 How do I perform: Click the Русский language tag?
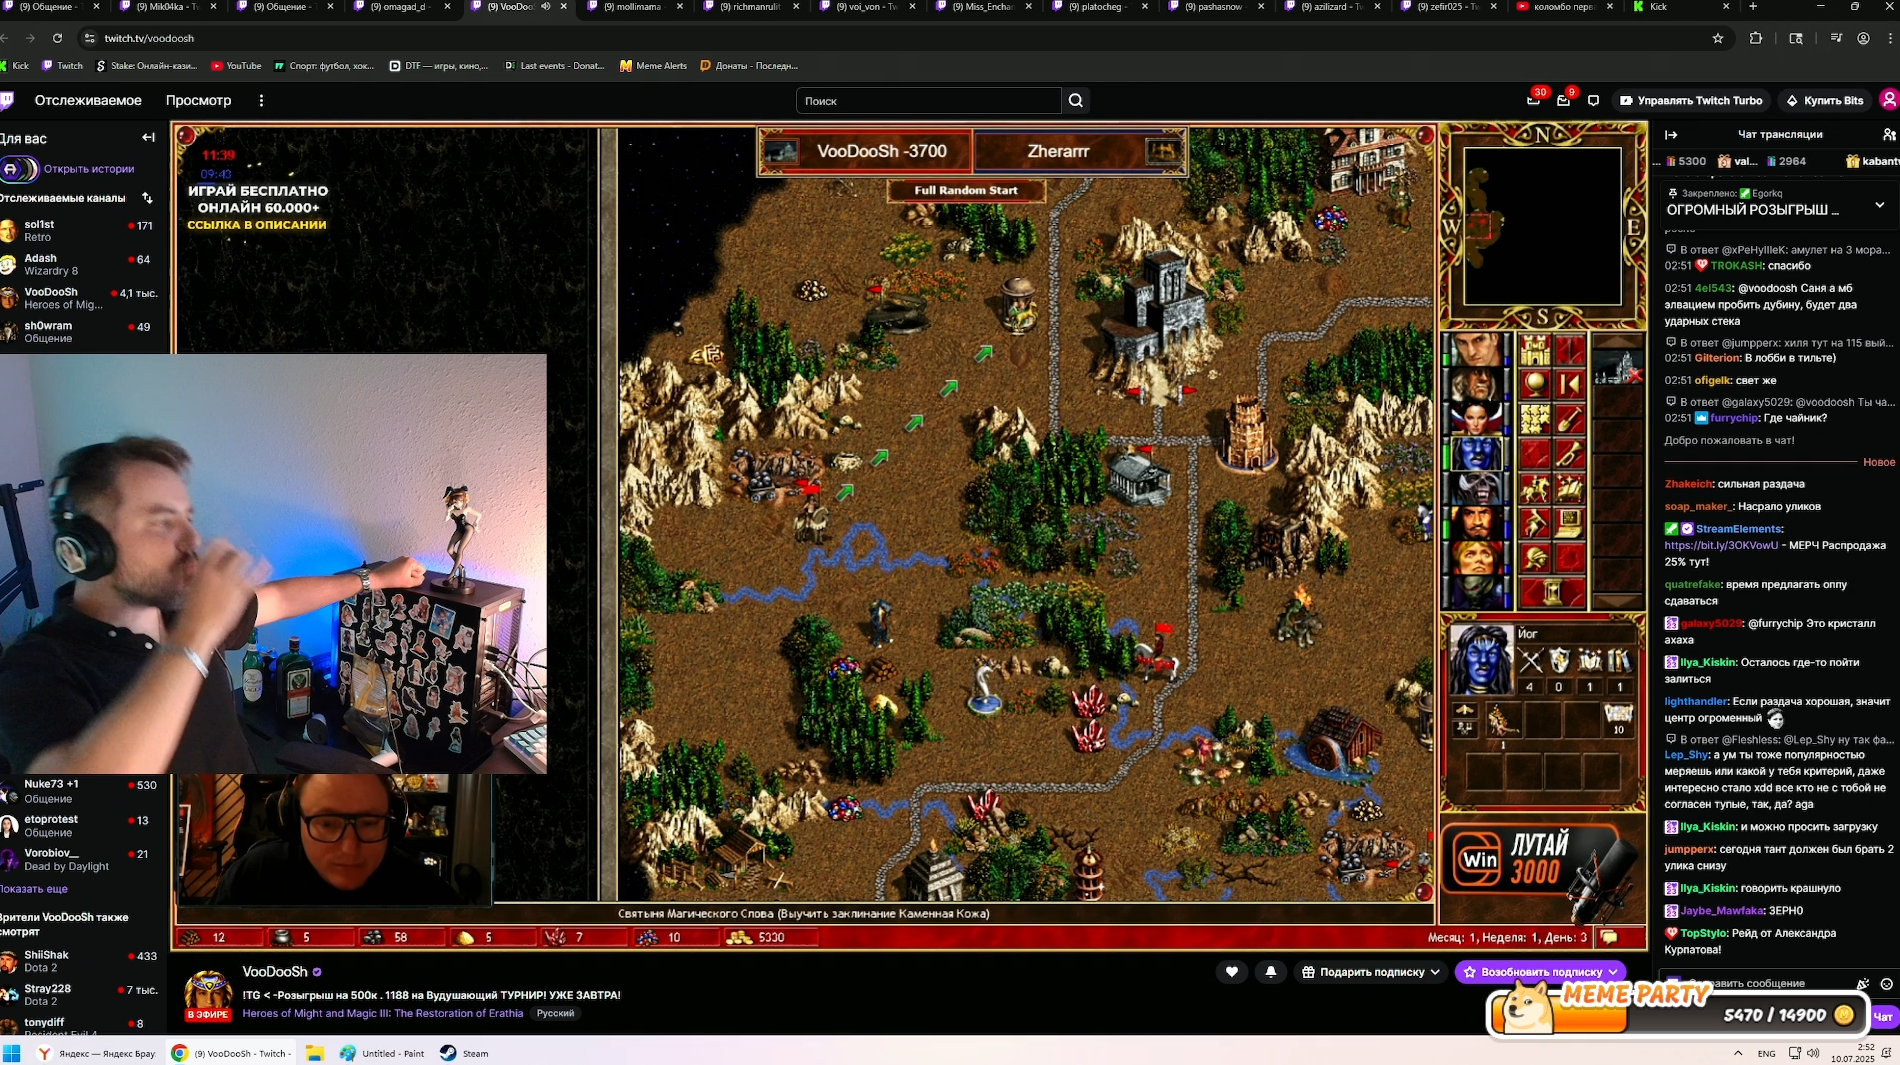(555, 1013)
